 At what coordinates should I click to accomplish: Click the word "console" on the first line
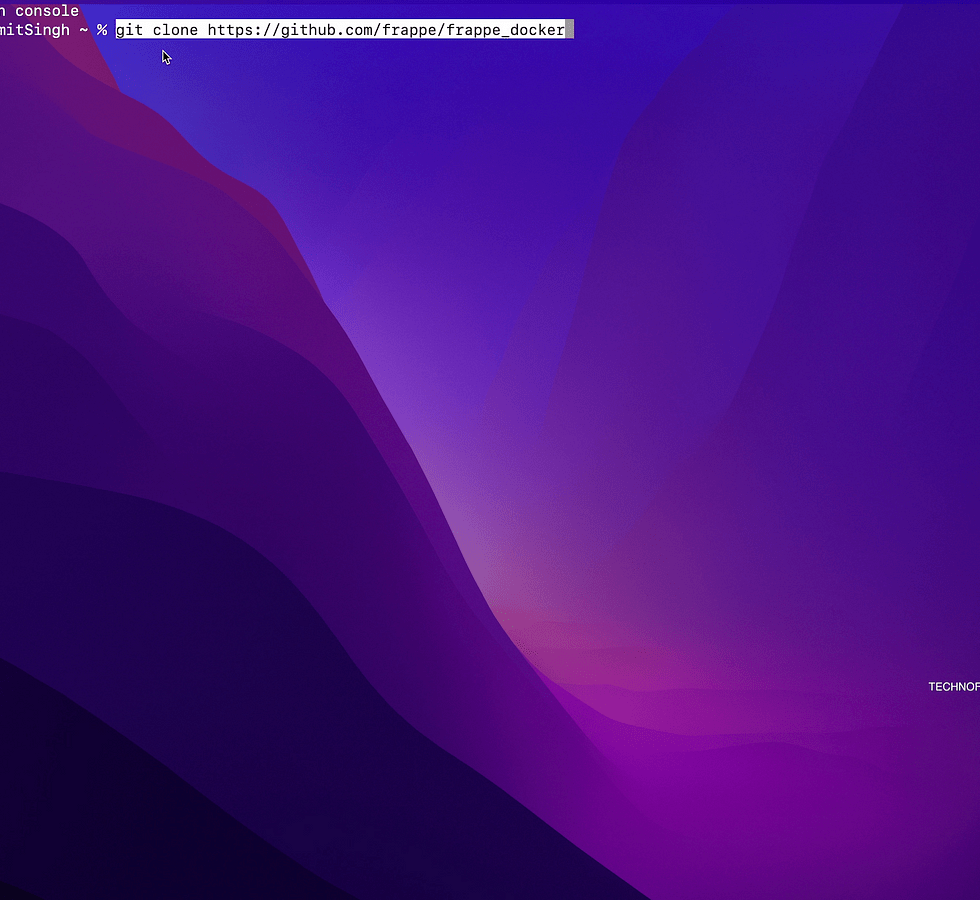pyautogui.click(x=47, y=11)
